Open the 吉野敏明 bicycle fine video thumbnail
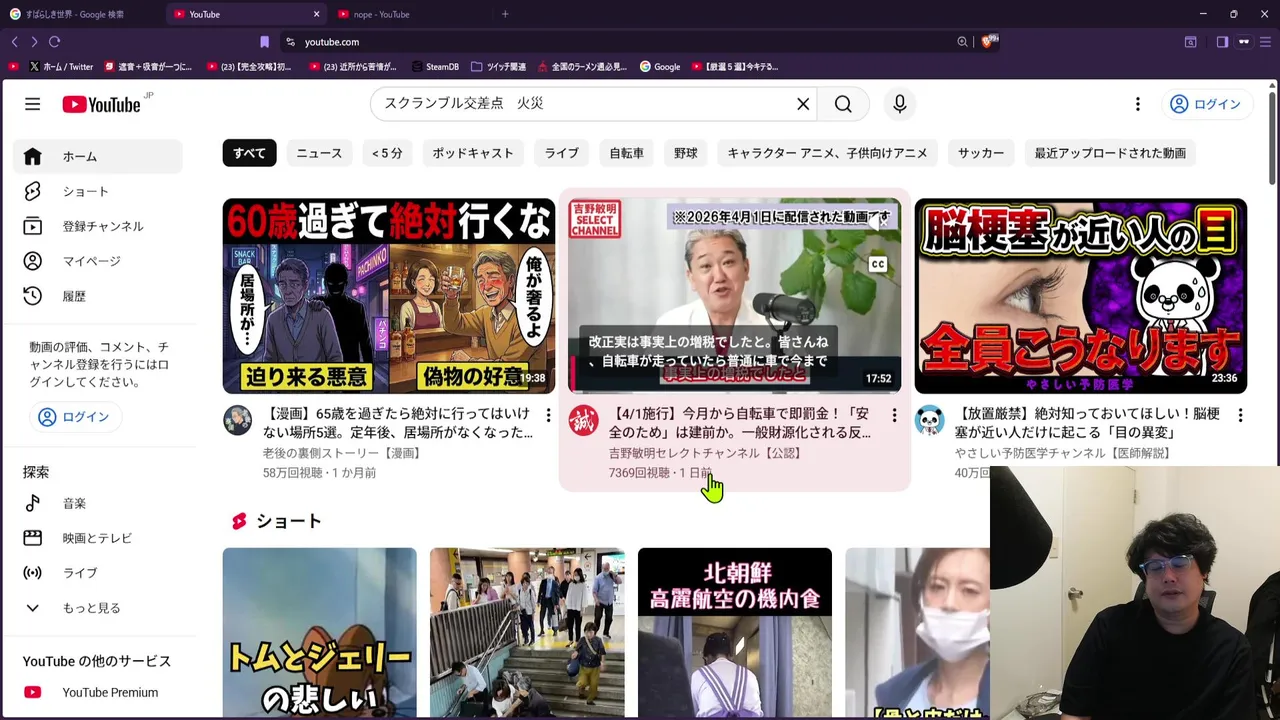The width and height of the screenshot is (1280, 720). 735,295
